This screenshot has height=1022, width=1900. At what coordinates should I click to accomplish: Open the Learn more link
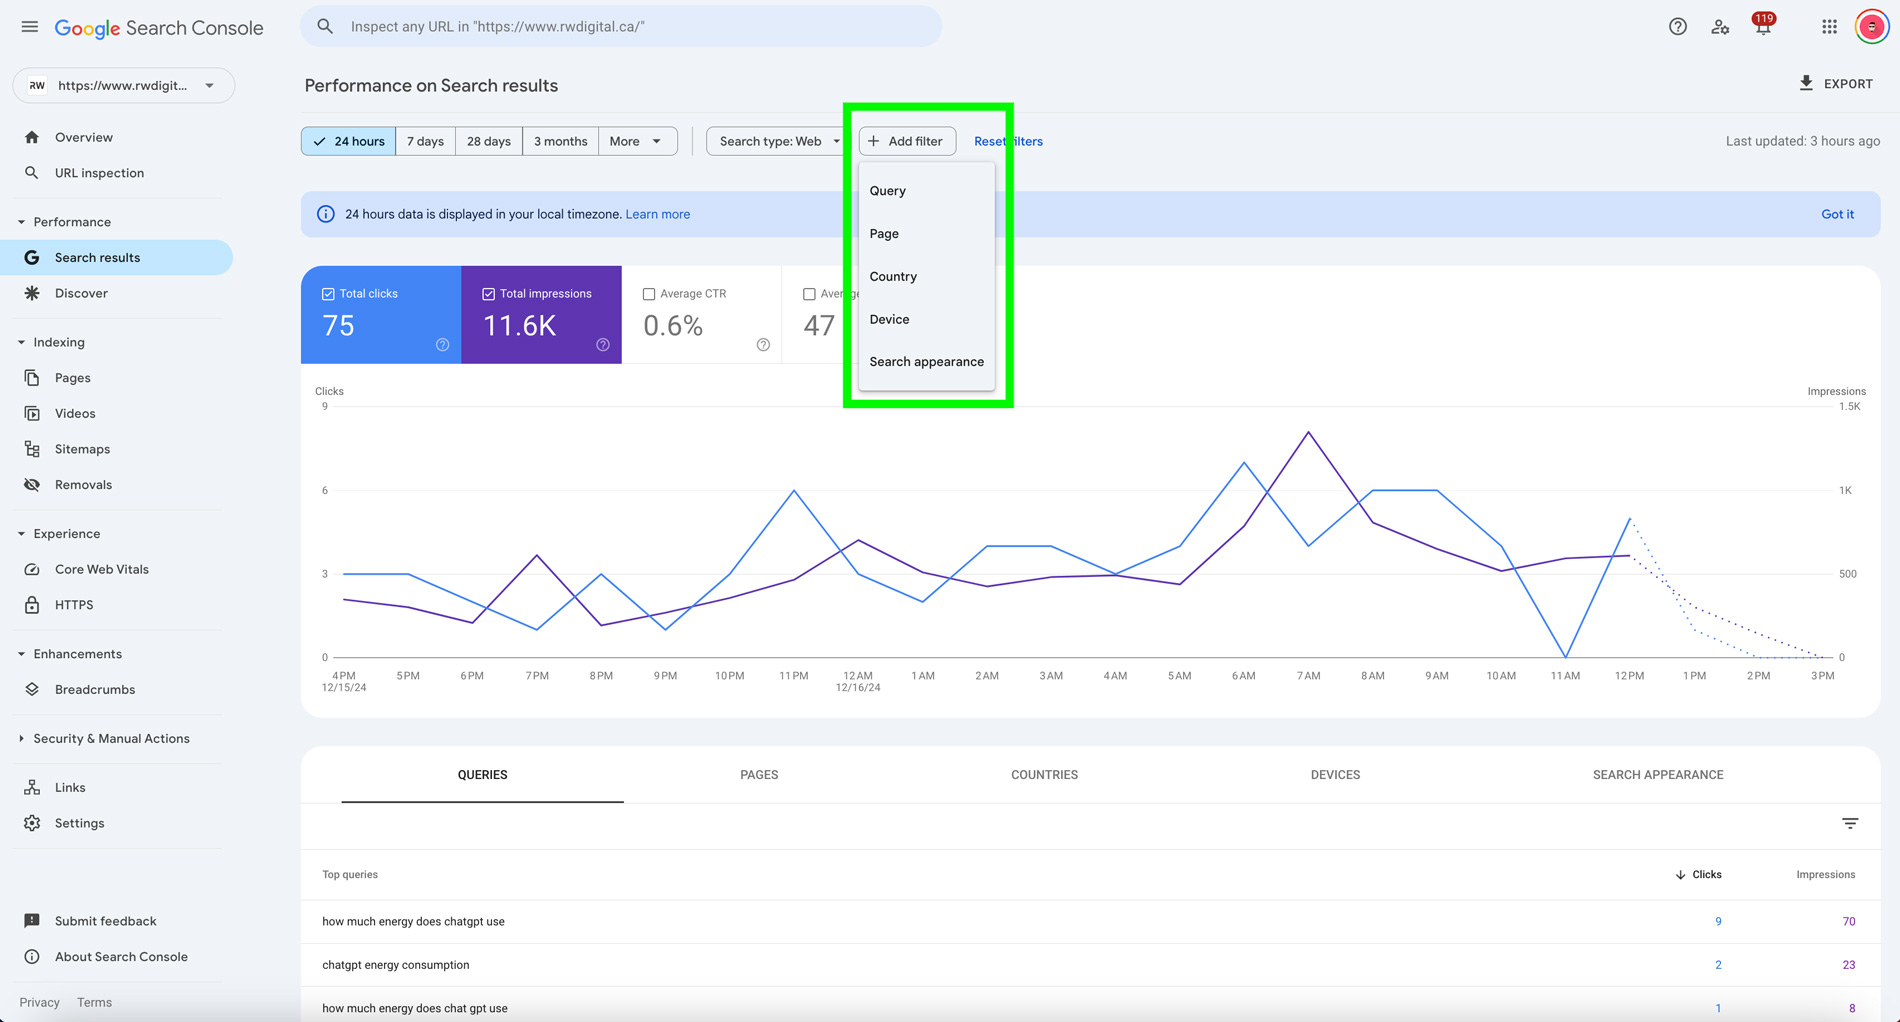(657, 214)
